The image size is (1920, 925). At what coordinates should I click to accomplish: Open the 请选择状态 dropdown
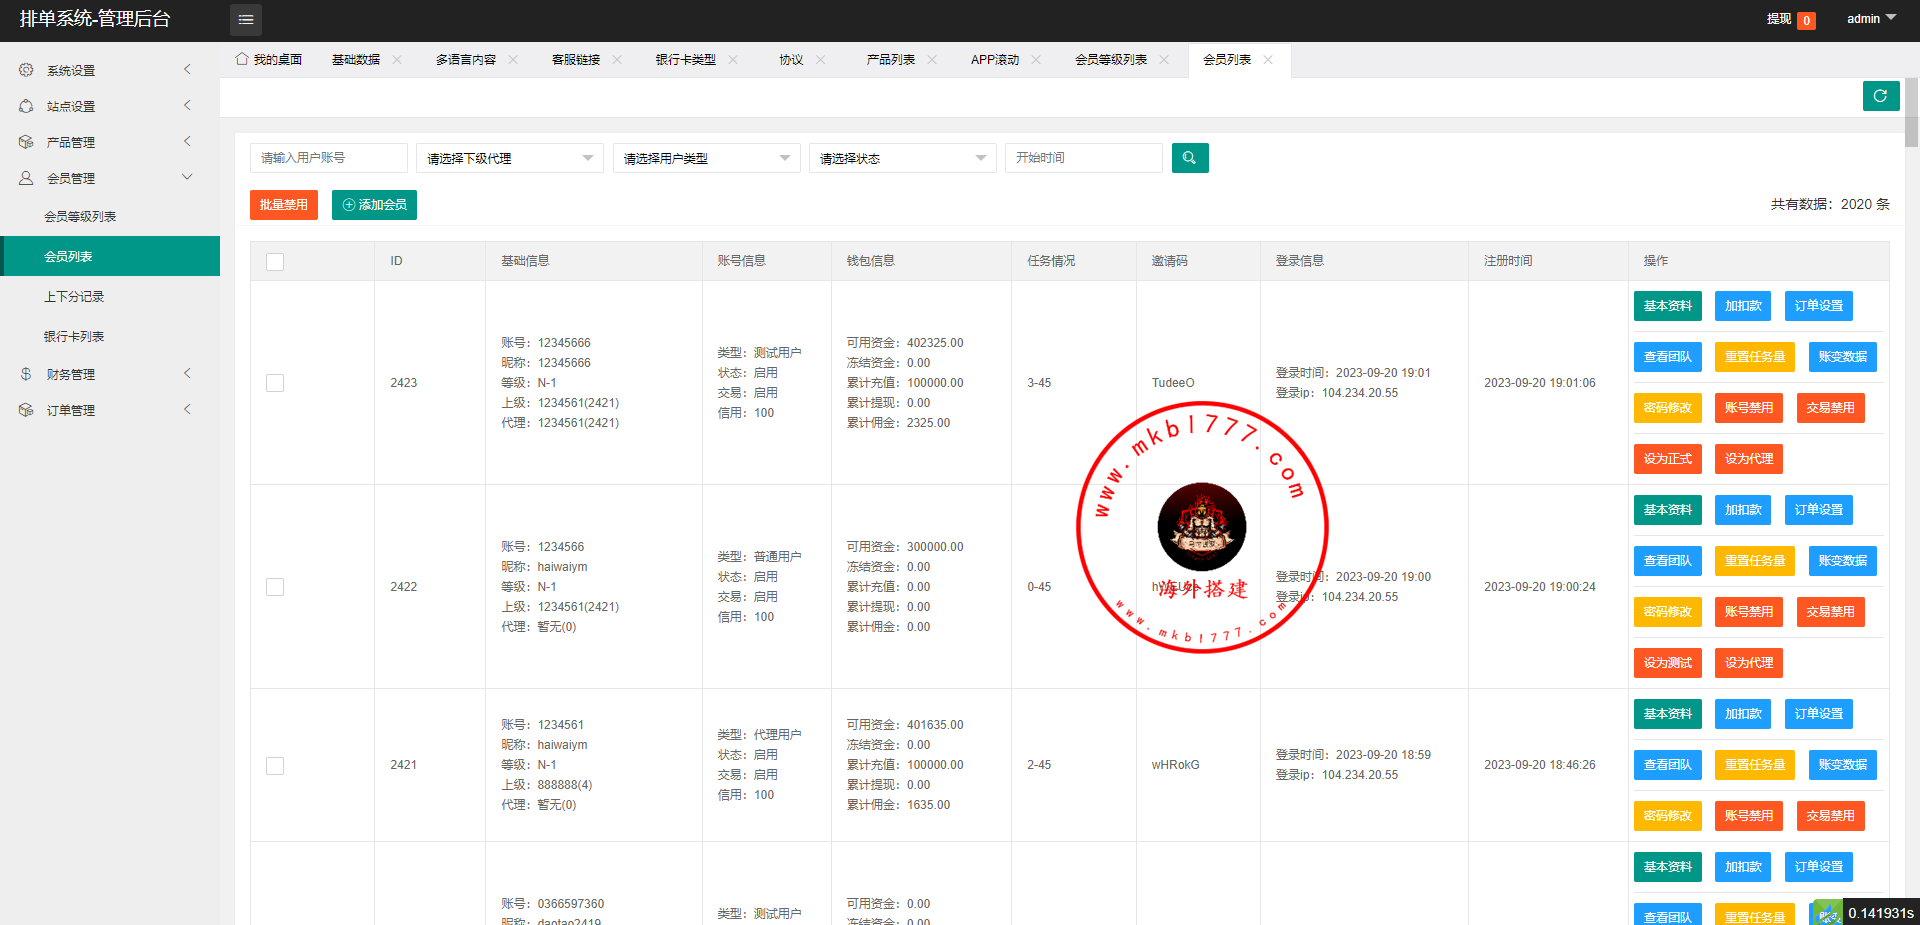pos(903,158)
